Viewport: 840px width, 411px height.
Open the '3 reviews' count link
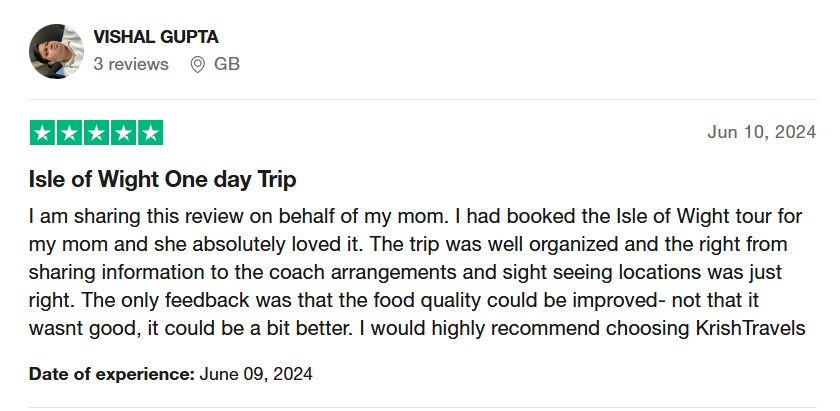131,64
